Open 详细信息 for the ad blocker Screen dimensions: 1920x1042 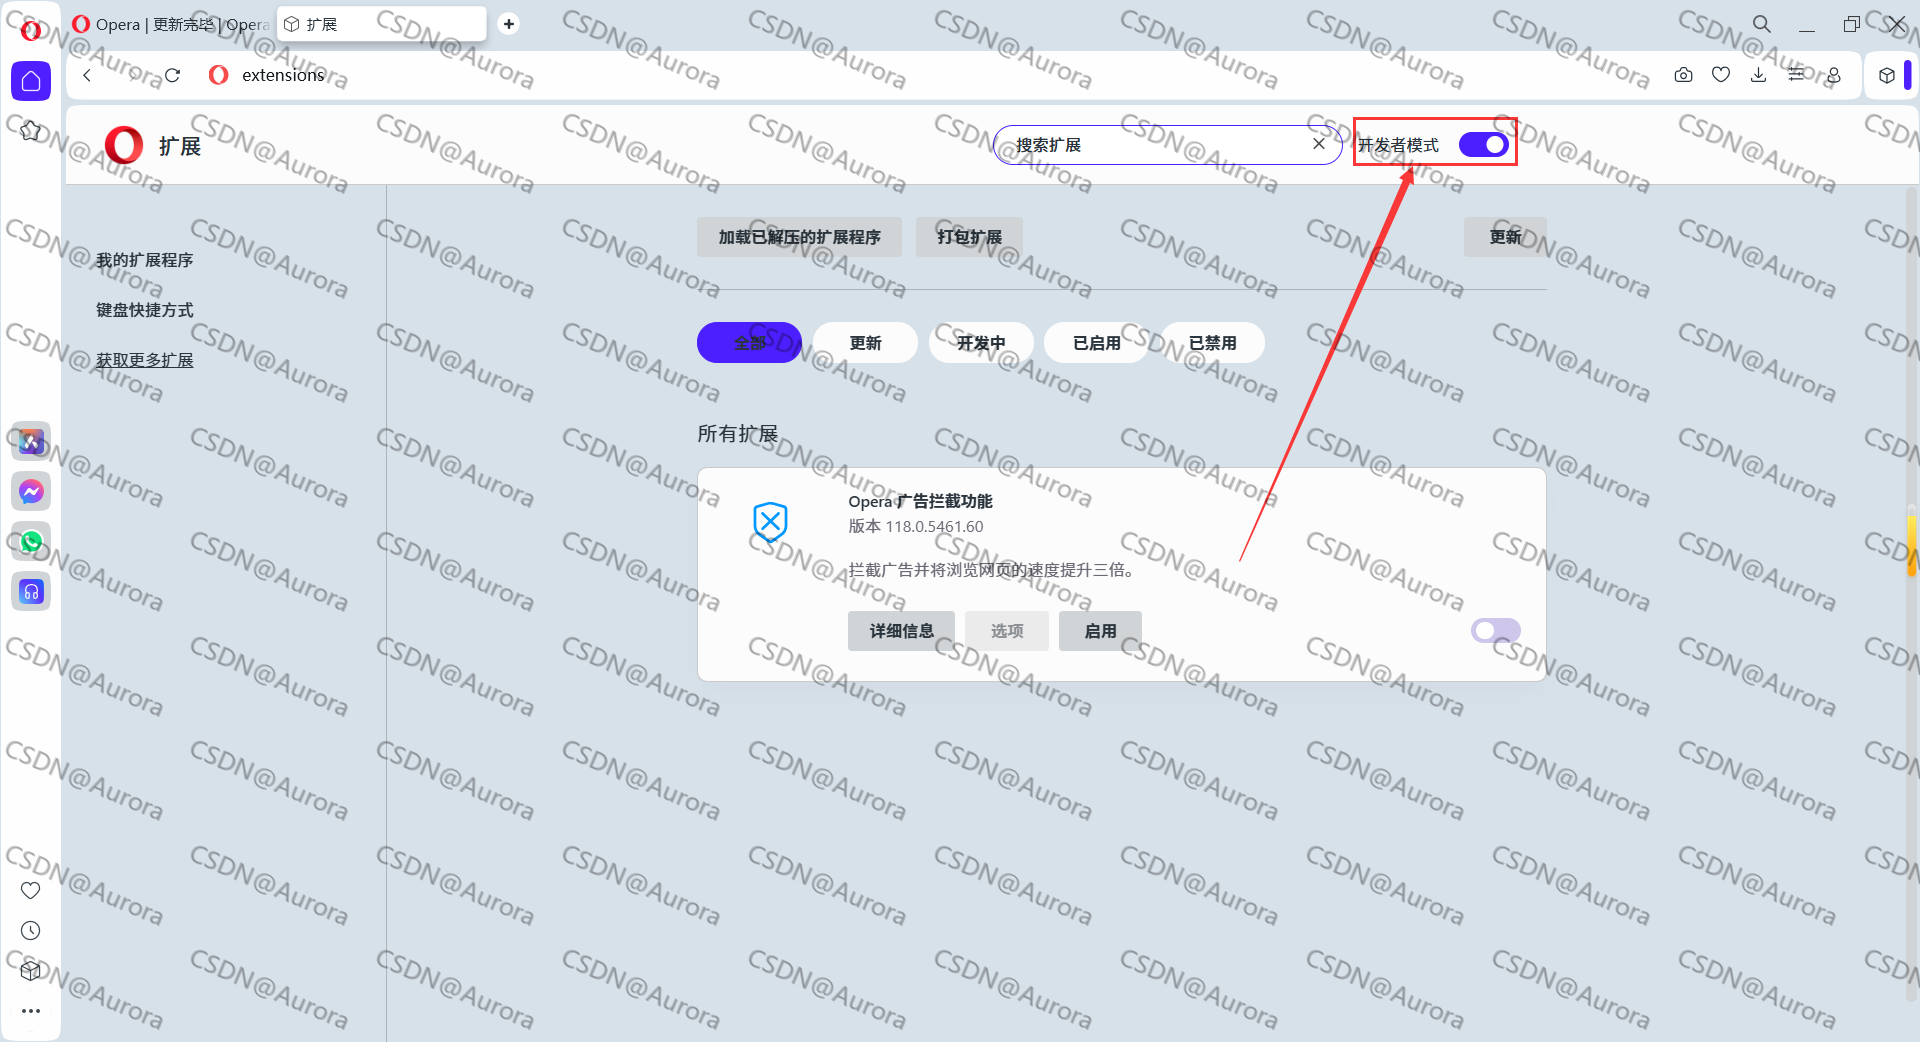point(902,631)
